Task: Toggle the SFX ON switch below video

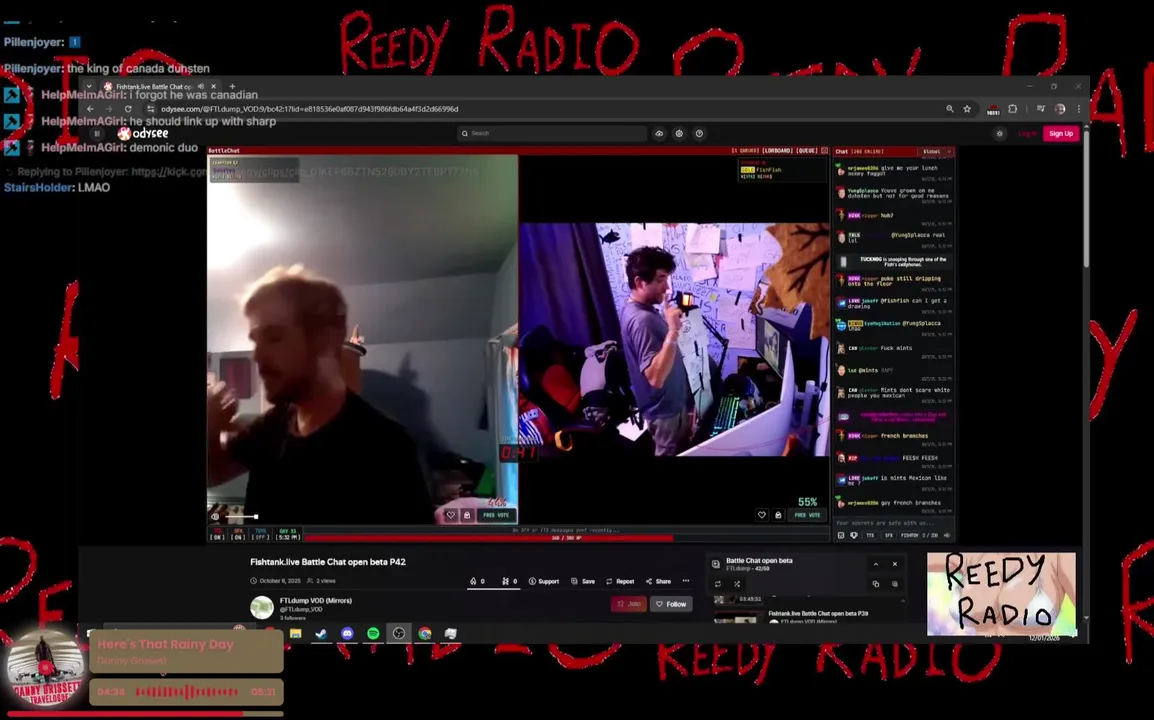Action: (238, 534)
